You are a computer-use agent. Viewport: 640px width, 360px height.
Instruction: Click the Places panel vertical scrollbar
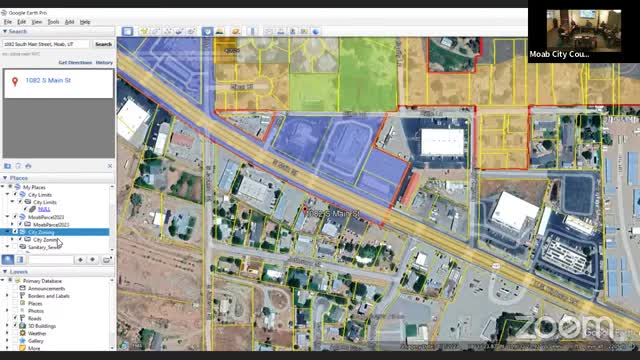[112, 218]
